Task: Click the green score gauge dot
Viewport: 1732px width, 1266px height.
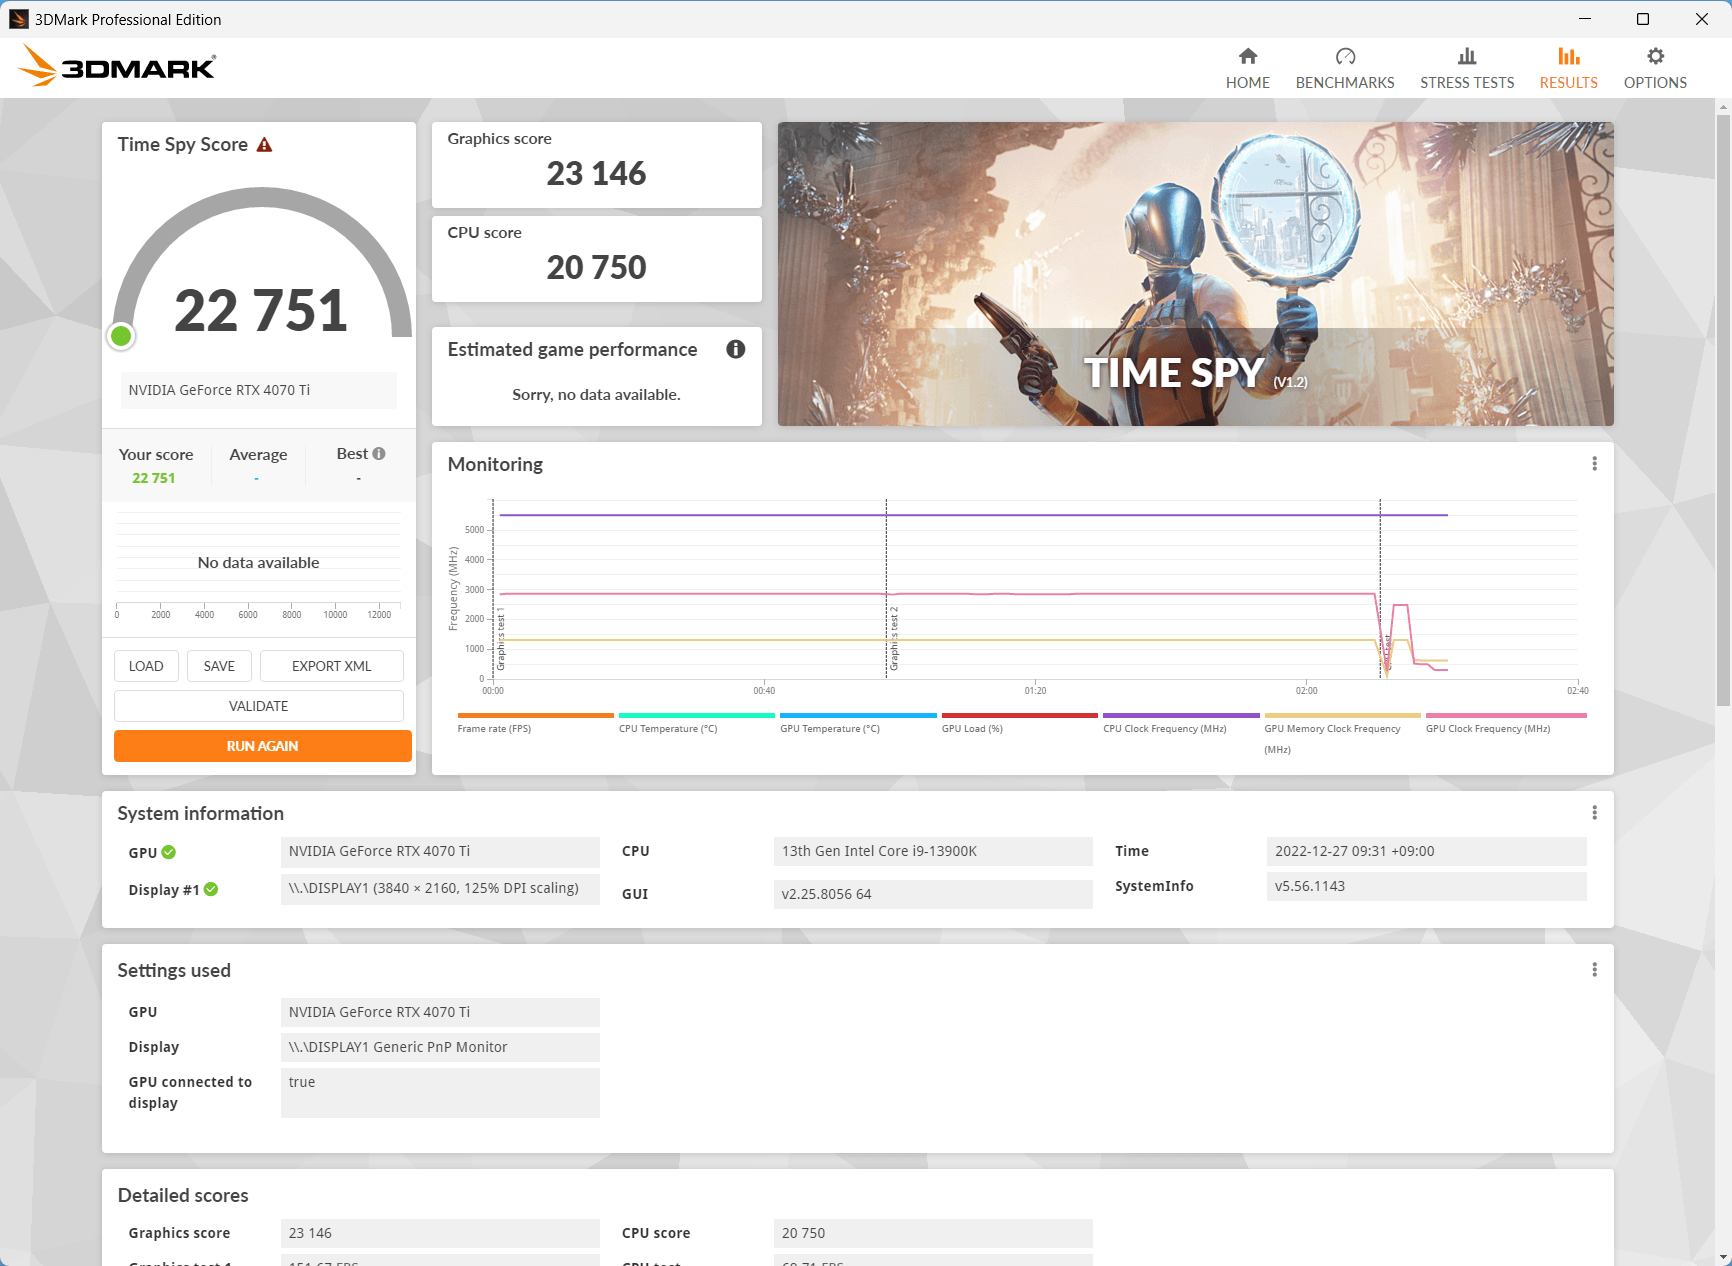Action: (121, 336)
